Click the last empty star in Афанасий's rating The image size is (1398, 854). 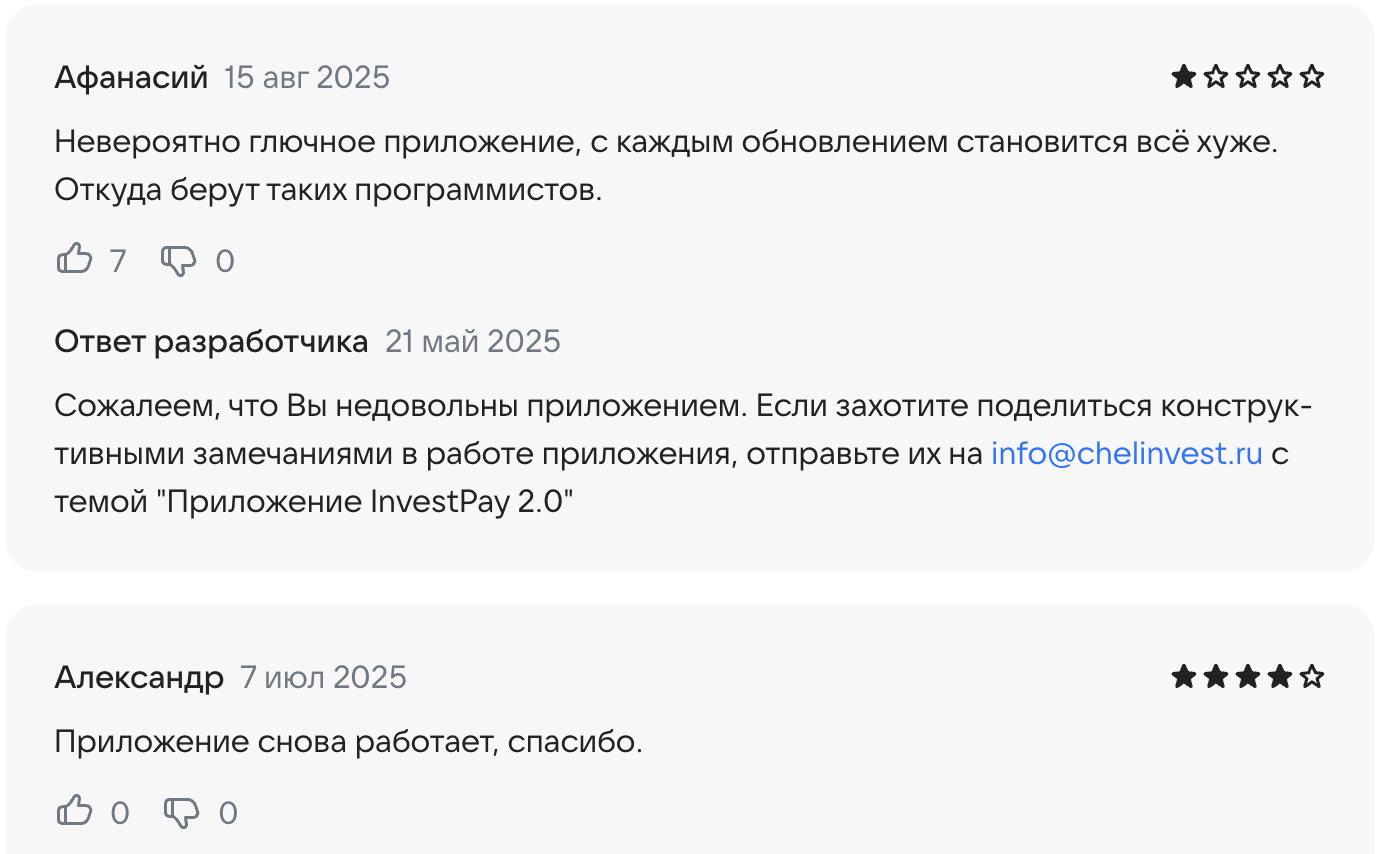click(x=1312, y=77)
